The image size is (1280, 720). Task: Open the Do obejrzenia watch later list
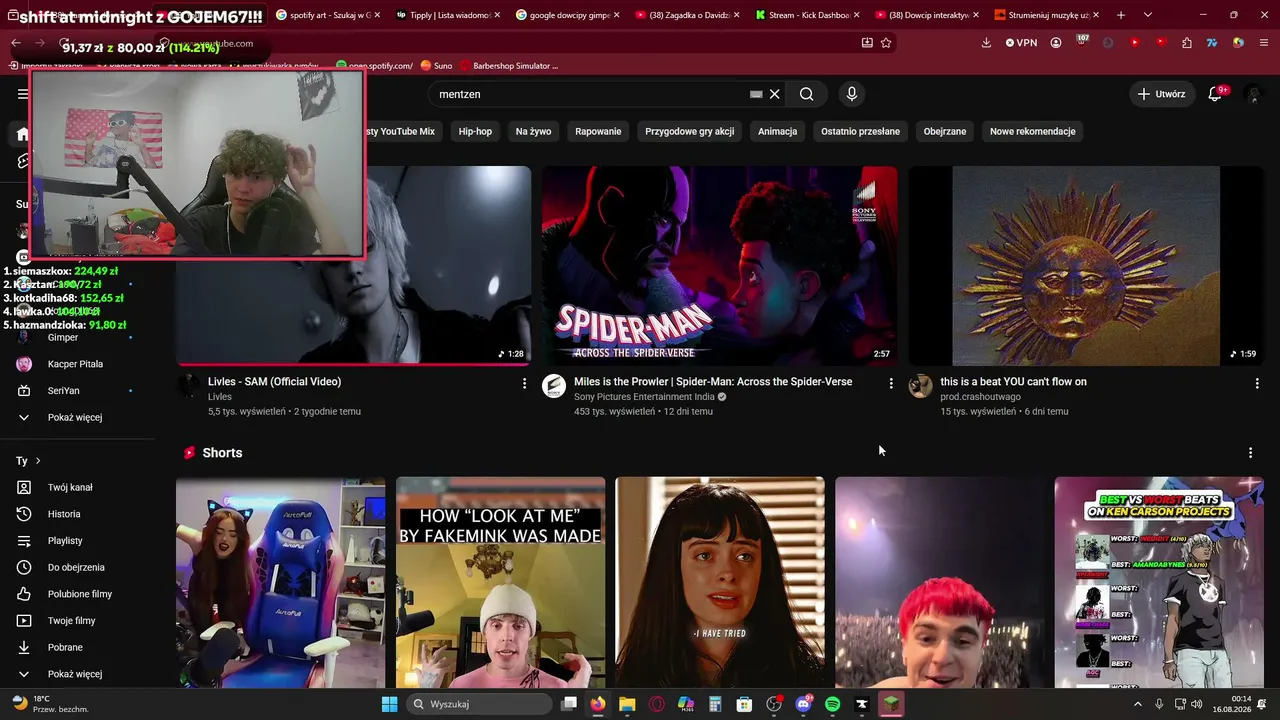click(77, 567)
